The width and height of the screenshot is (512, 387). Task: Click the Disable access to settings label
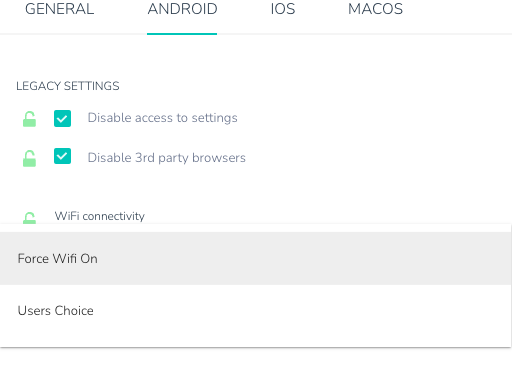coord(162,118)
